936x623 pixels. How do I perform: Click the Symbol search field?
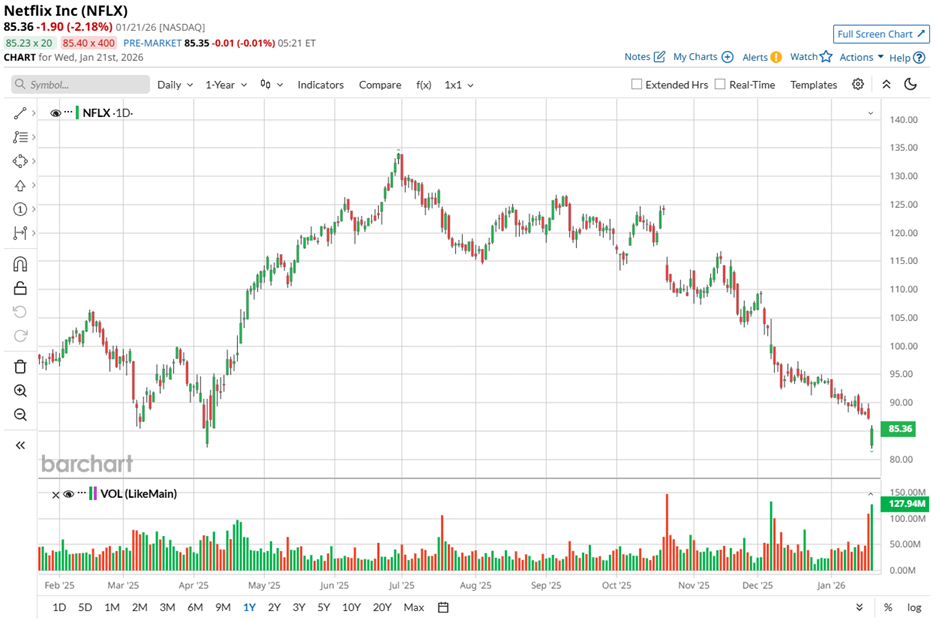coord(81,84)
